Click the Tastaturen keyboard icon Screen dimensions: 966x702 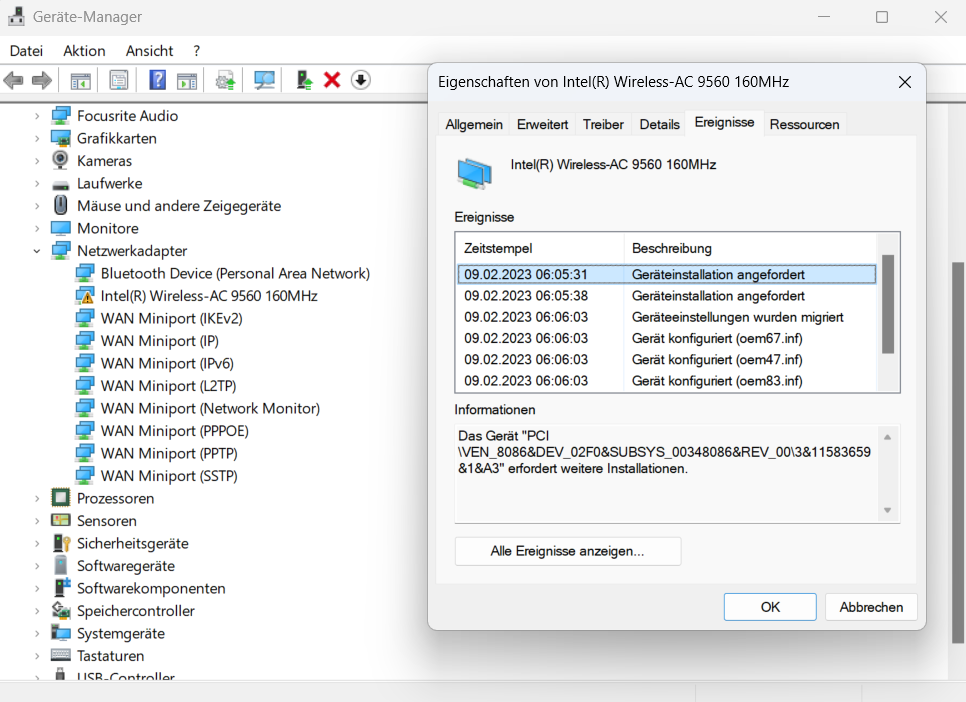pos(61,655)
